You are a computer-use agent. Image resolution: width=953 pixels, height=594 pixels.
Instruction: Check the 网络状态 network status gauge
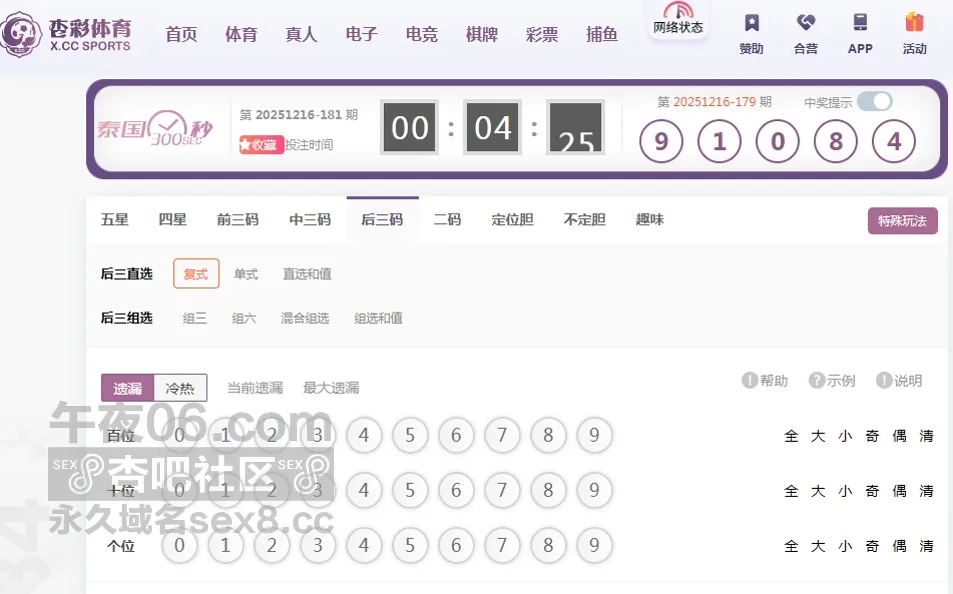(678, 18)
